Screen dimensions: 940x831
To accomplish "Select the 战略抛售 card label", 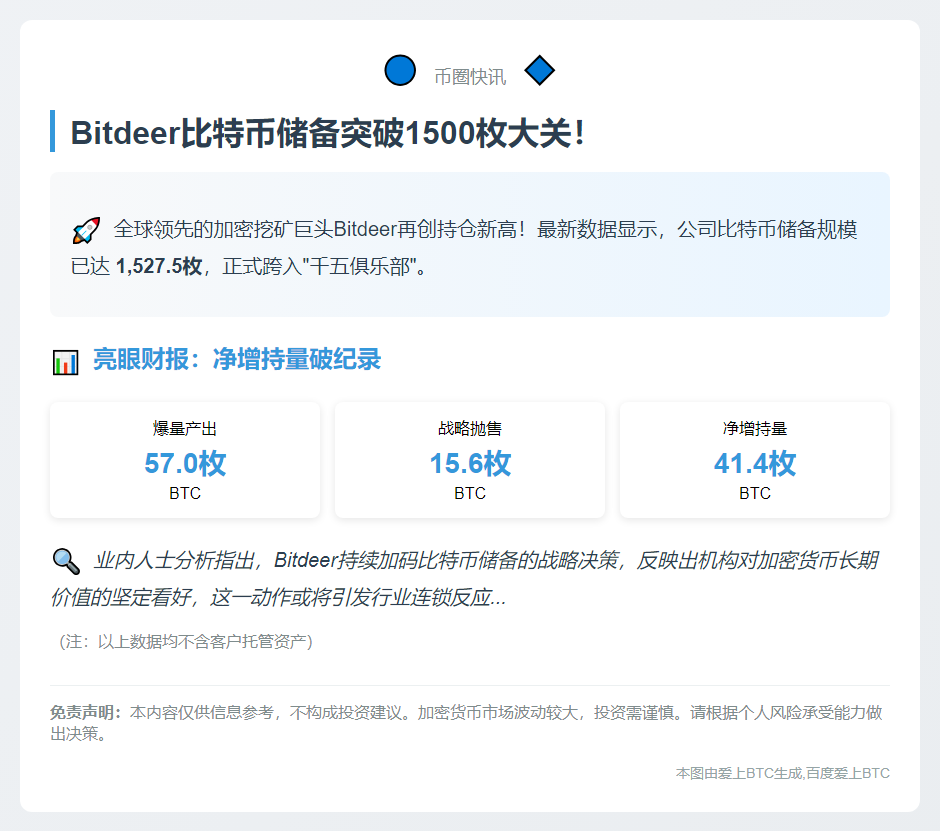I will (470, 428).
